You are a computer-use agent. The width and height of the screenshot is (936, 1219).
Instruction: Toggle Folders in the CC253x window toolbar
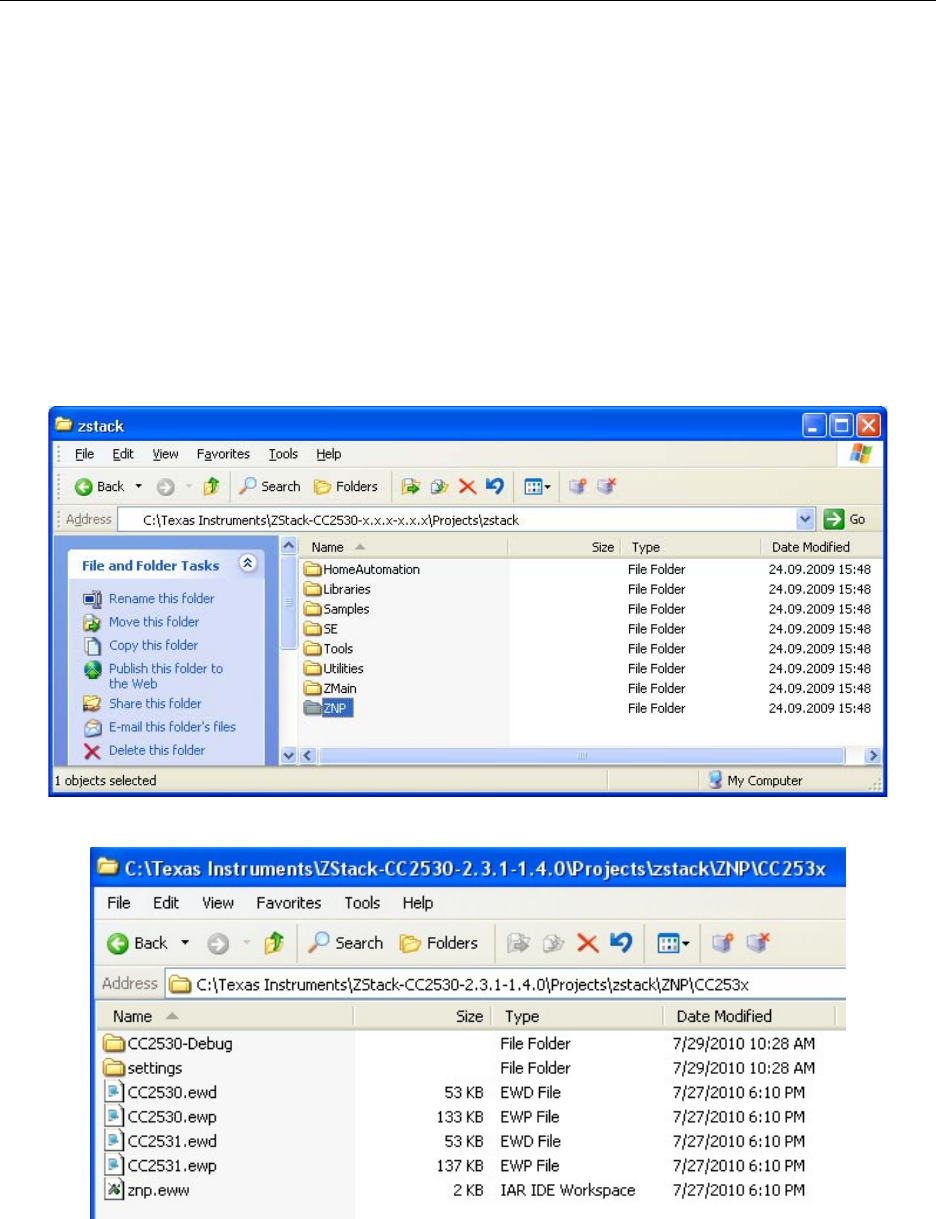tap(438, 942)
